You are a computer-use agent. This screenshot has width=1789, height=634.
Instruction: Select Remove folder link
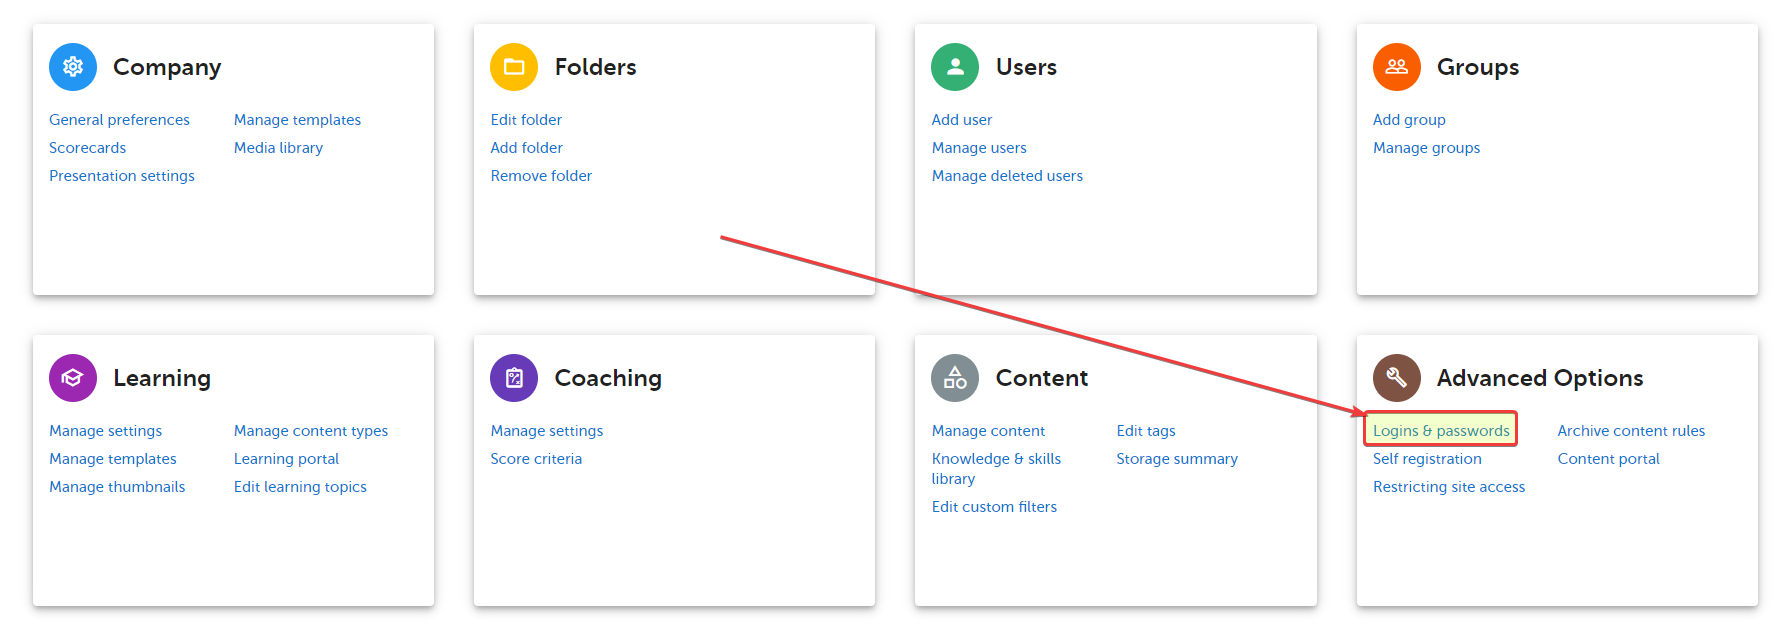pyautogui.click(x=541, y=176)
